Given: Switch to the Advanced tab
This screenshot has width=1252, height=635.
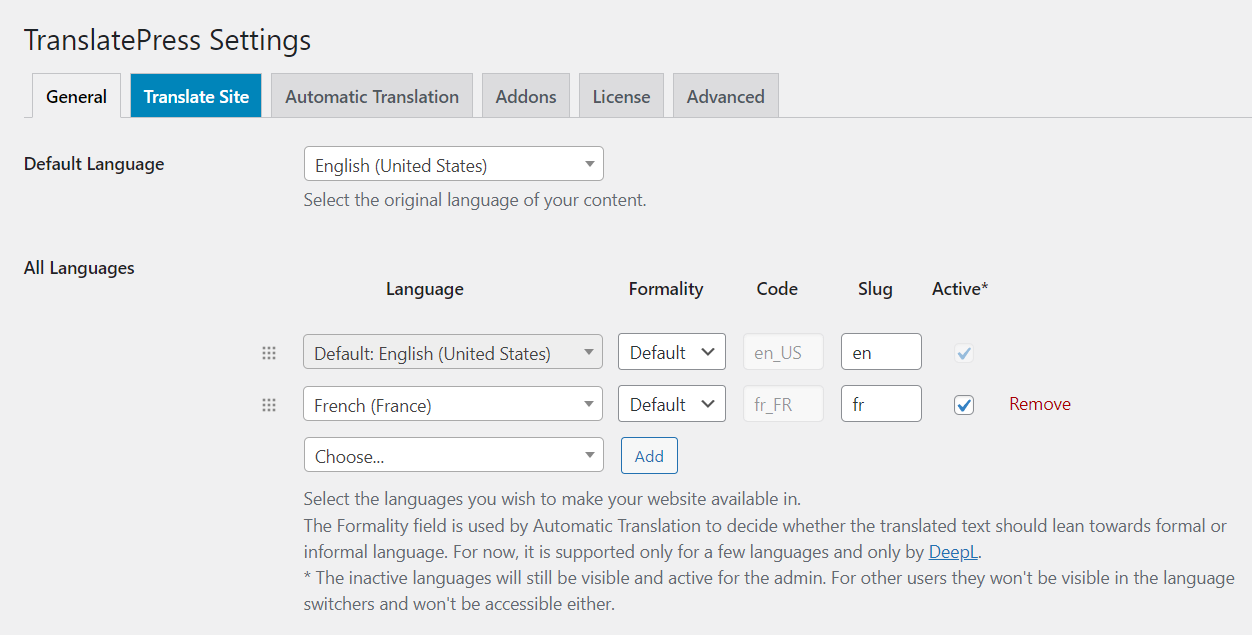Looking at the screenshot, I should (x=725, y=95).
